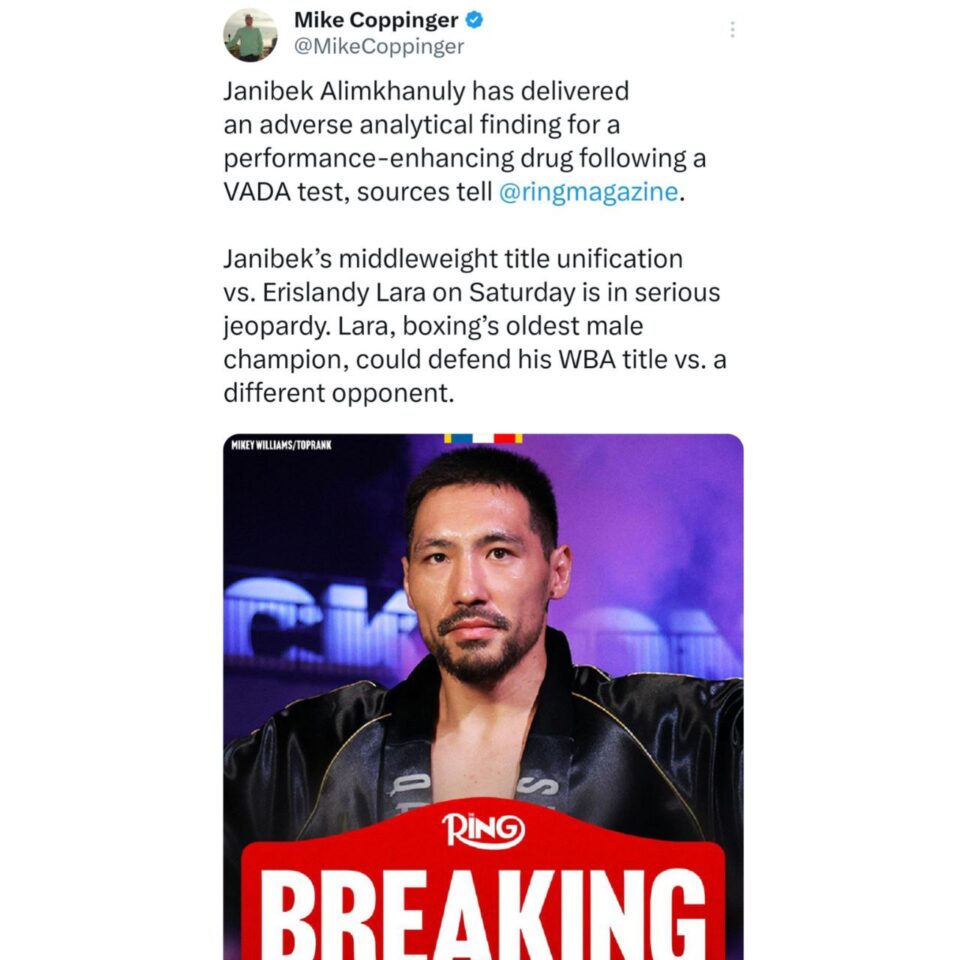
Task: Click the words VADA test
Action: point(287,192)
